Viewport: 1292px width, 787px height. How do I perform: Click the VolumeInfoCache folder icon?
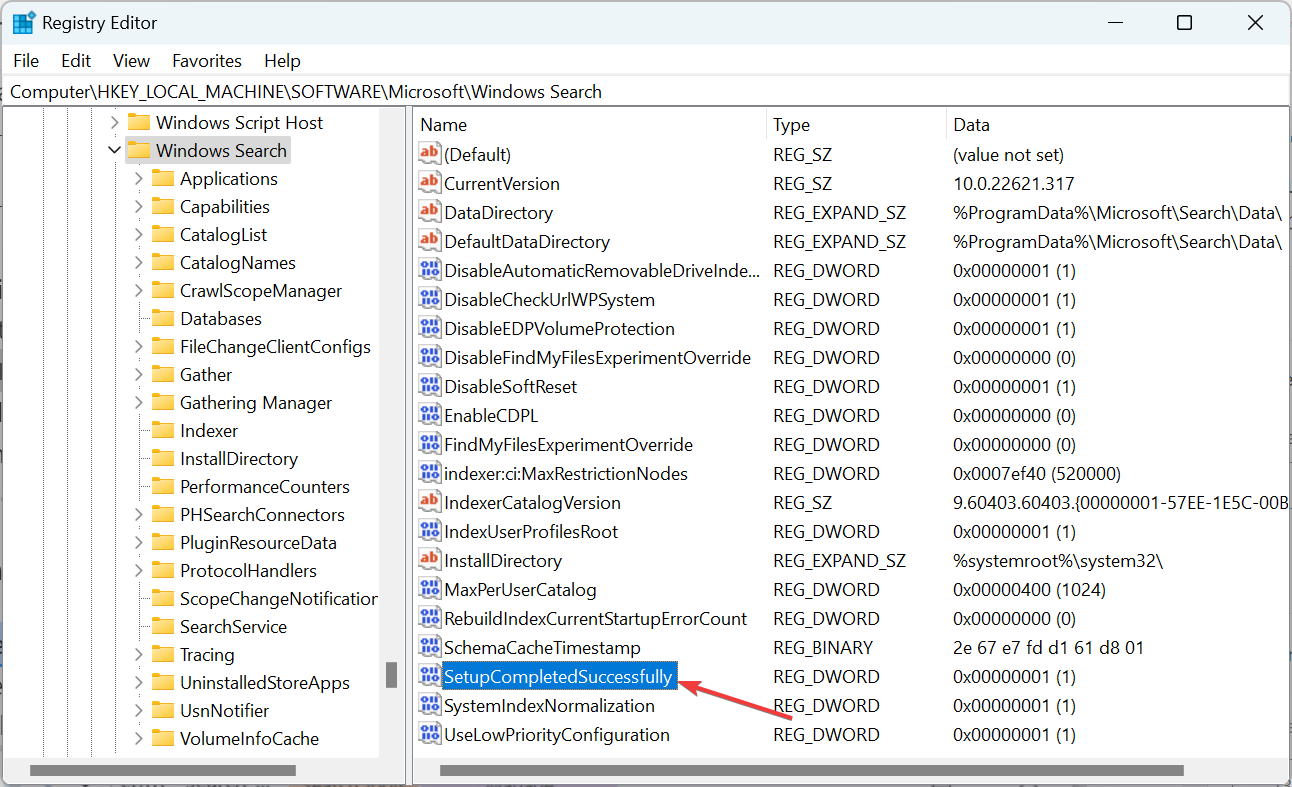(163, 738)
